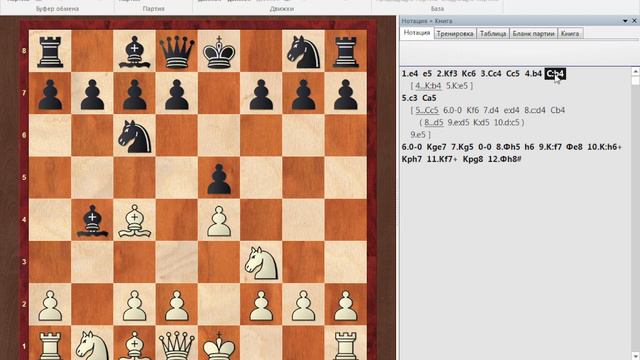This screenshot has height=360, width=640.
Task: Click the notation scrollbar up arrow
Action: (636, 71)
